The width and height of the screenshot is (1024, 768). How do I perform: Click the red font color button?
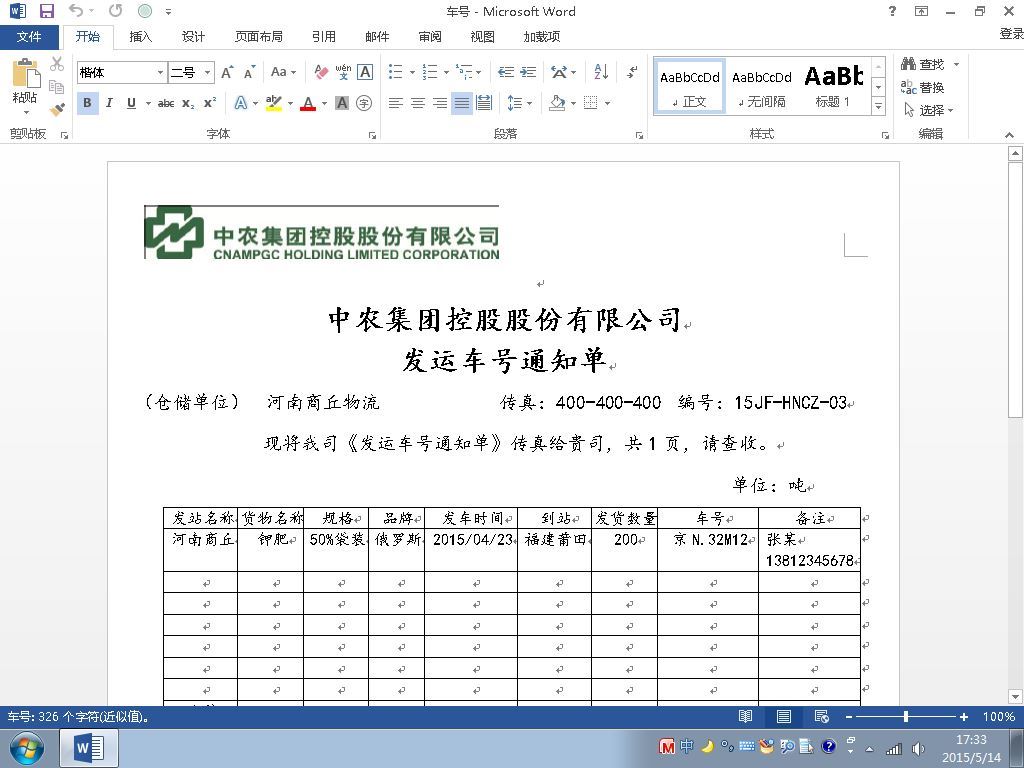coord(308,103)
